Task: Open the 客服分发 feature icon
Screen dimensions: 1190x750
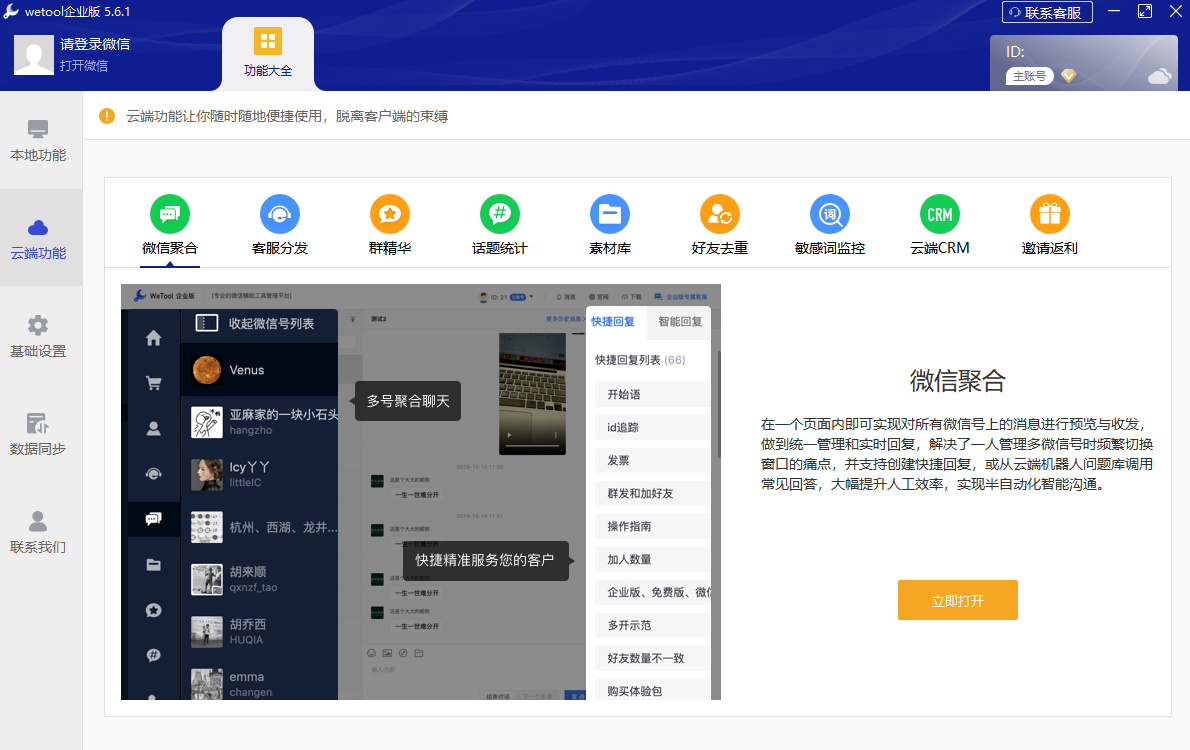Action: [x=280, y=214]
